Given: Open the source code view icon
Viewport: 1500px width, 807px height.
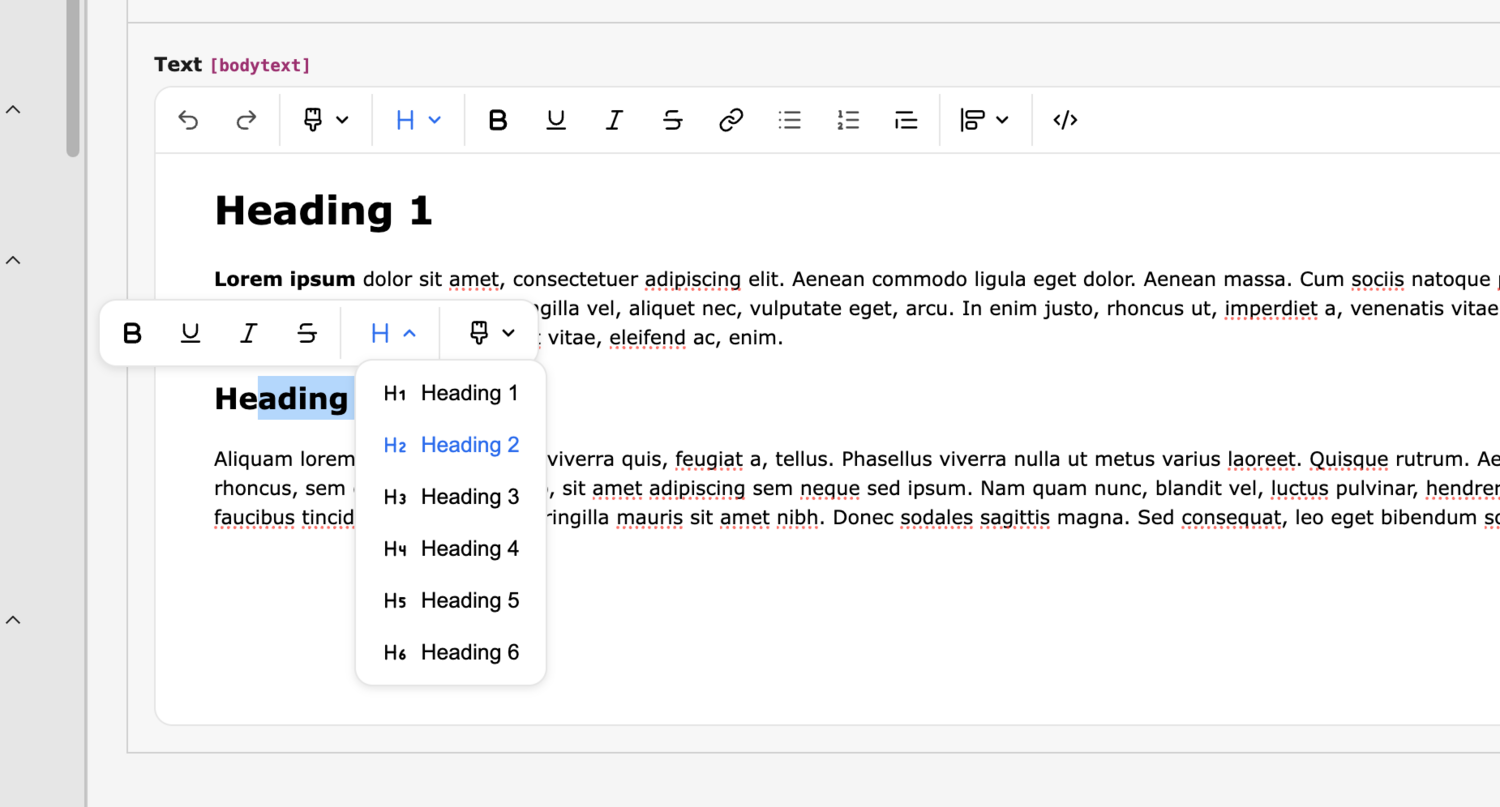Looking at the screenshot, I should [x=1065, y=120].
